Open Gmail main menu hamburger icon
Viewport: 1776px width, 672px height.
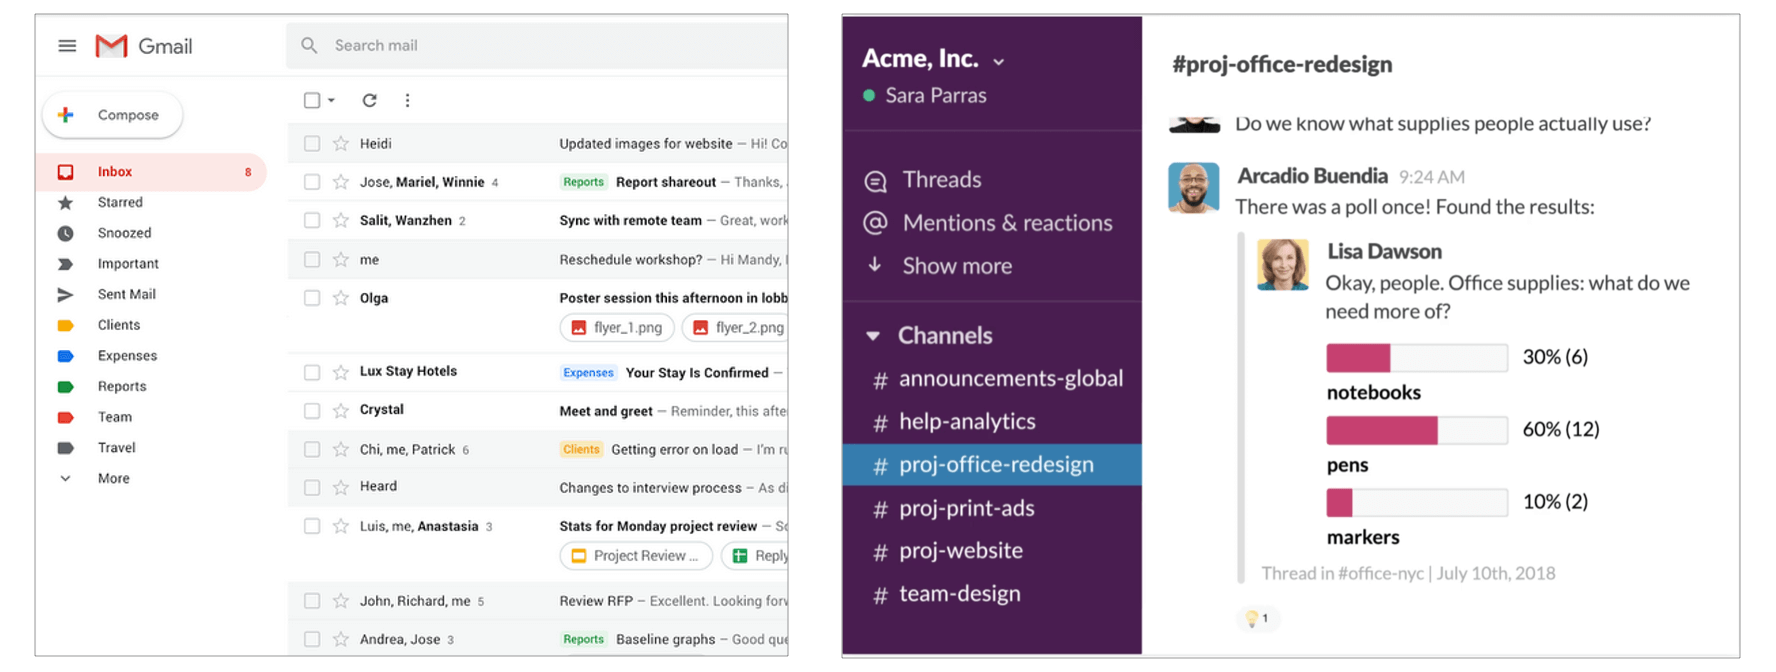coord(67,46)
